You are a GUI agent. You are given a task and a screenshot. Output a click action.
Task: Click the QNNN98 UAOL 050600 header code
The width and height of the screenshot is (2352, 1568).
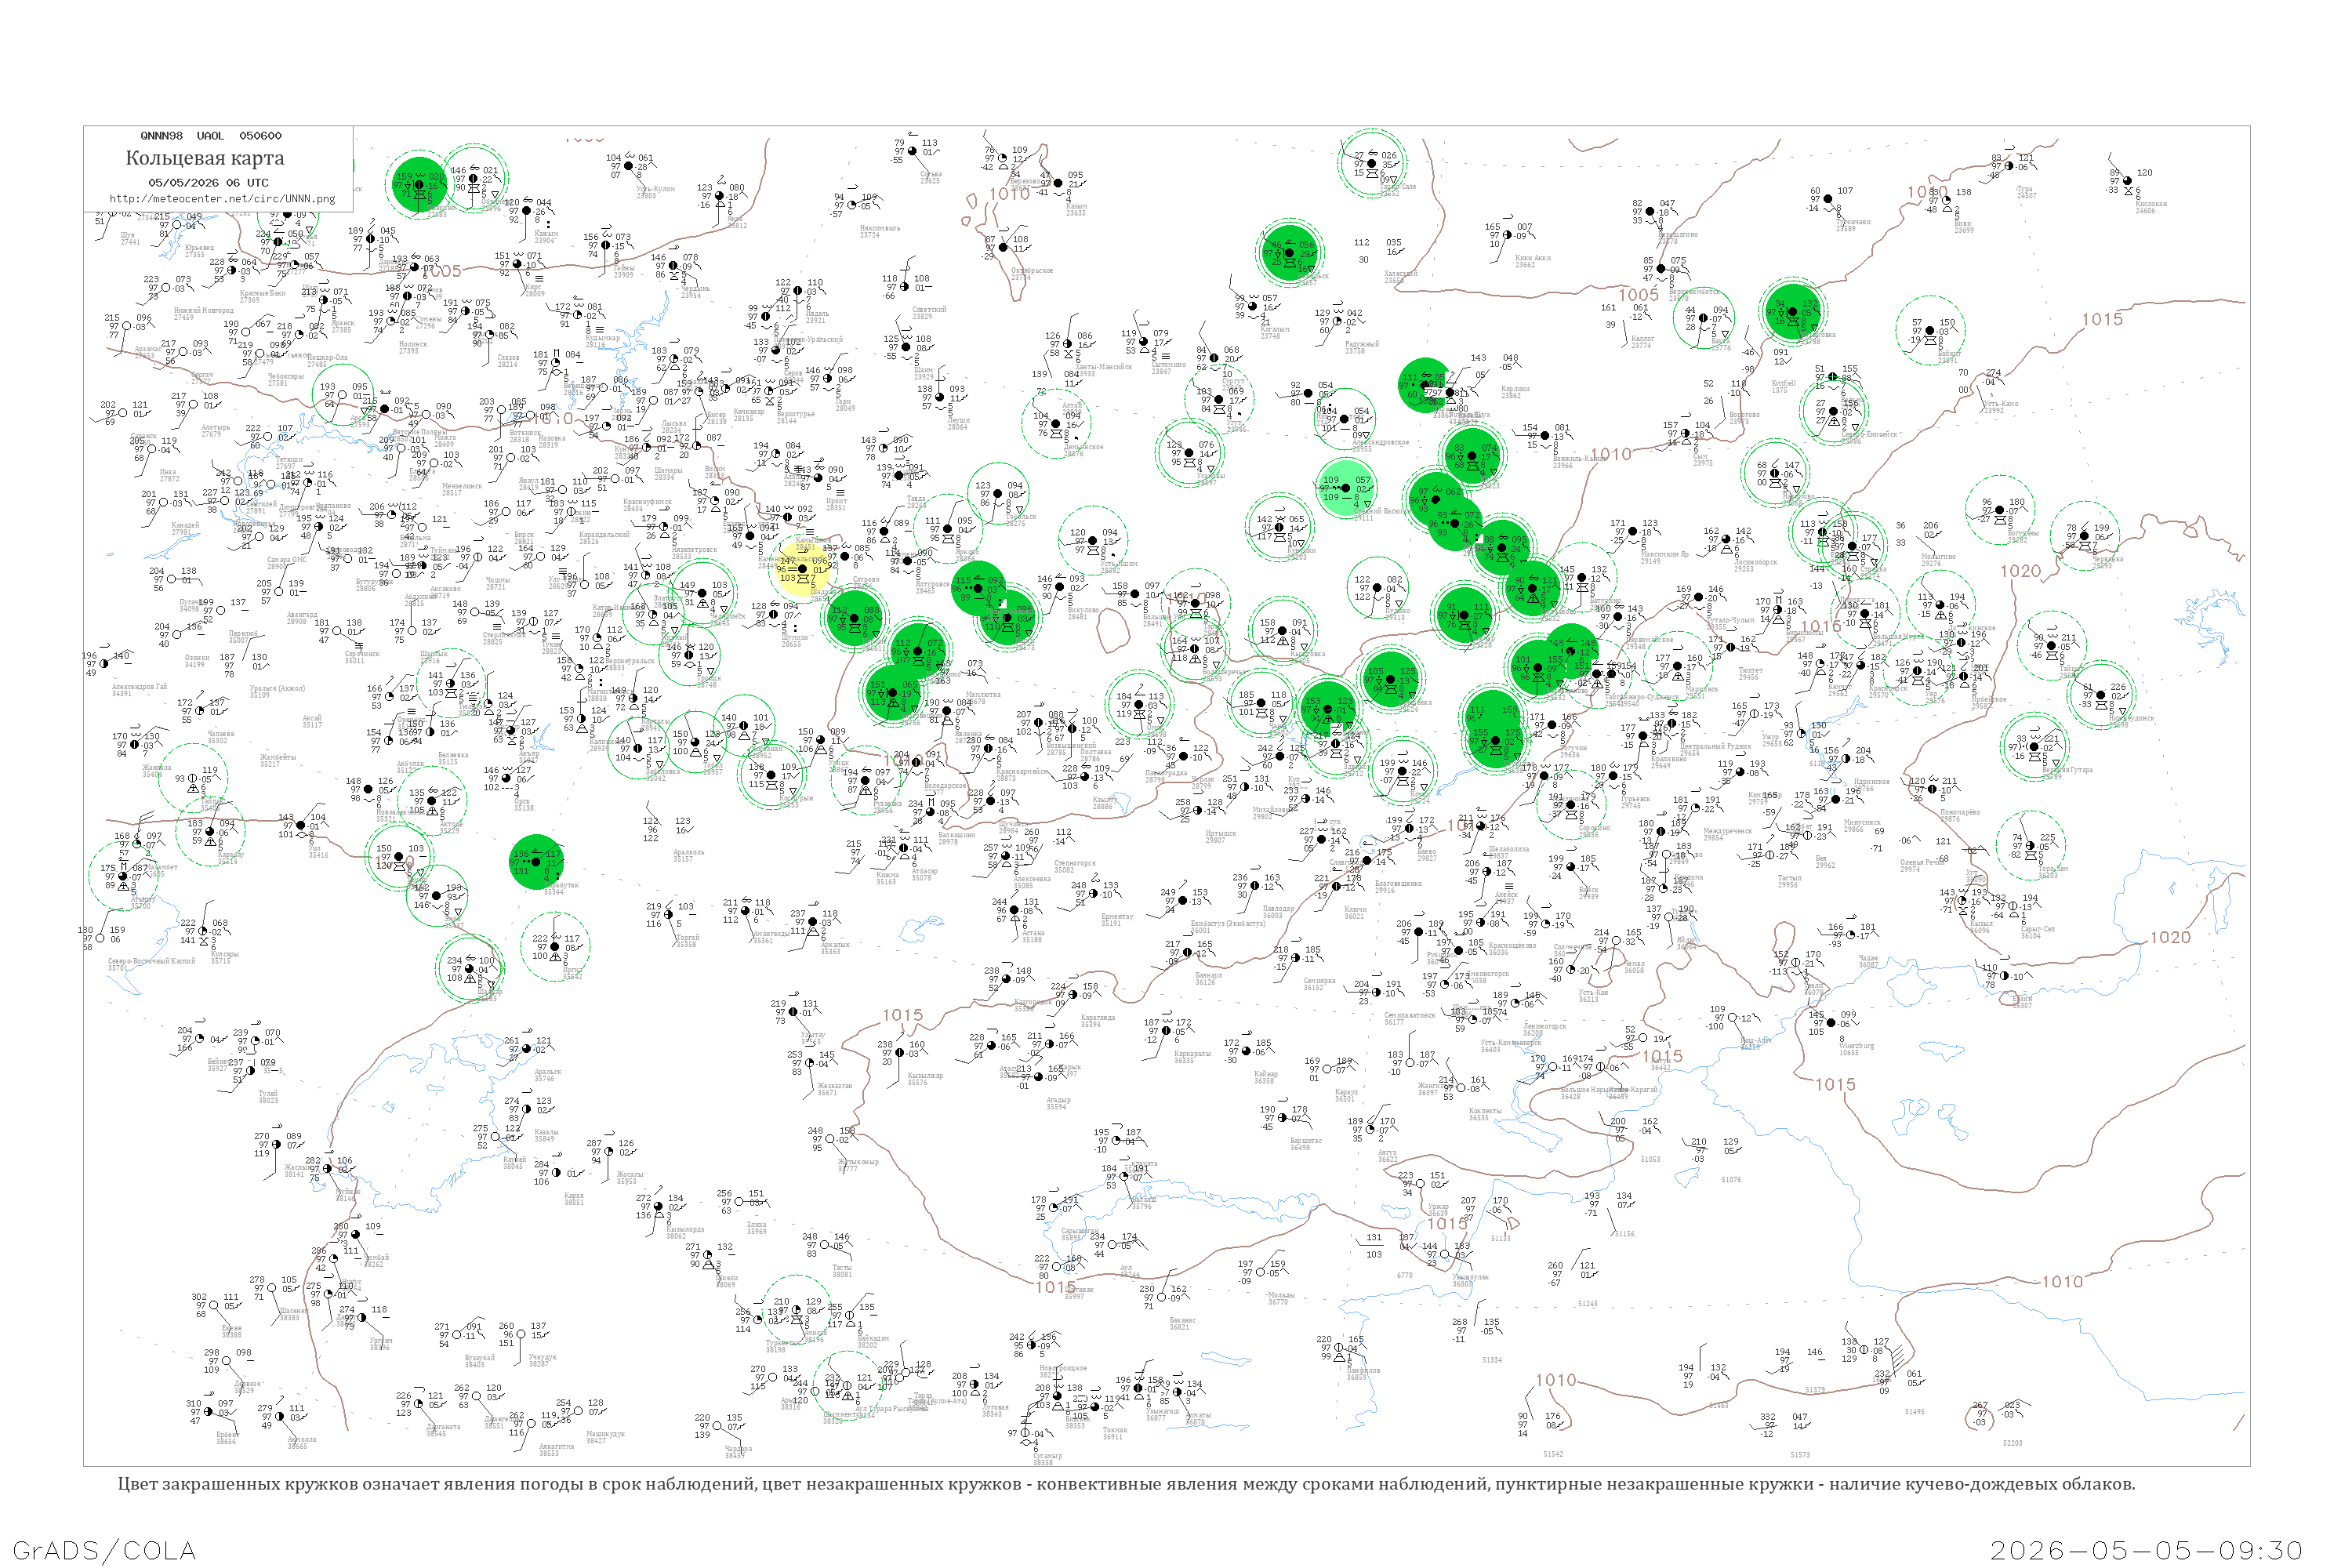(211, 136)
